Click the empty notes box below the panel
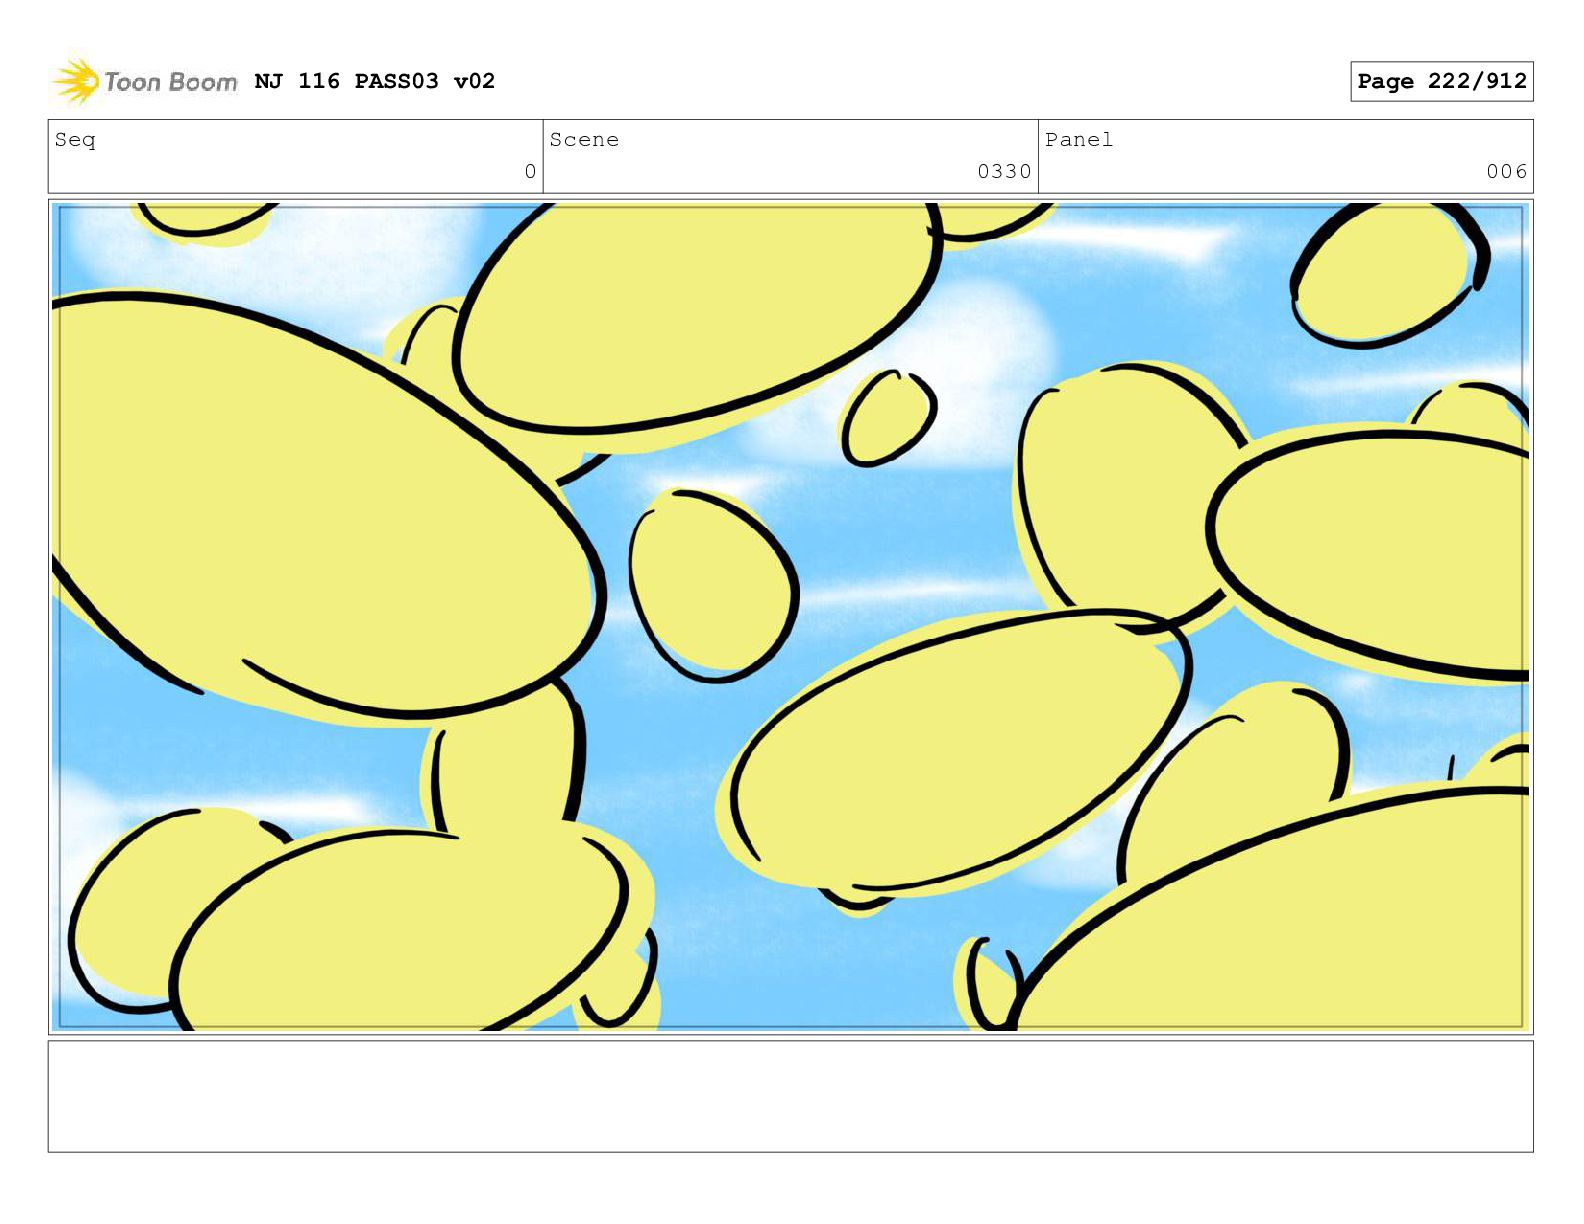This screenshot has height=1224, width=1584. pos(790,1096)
